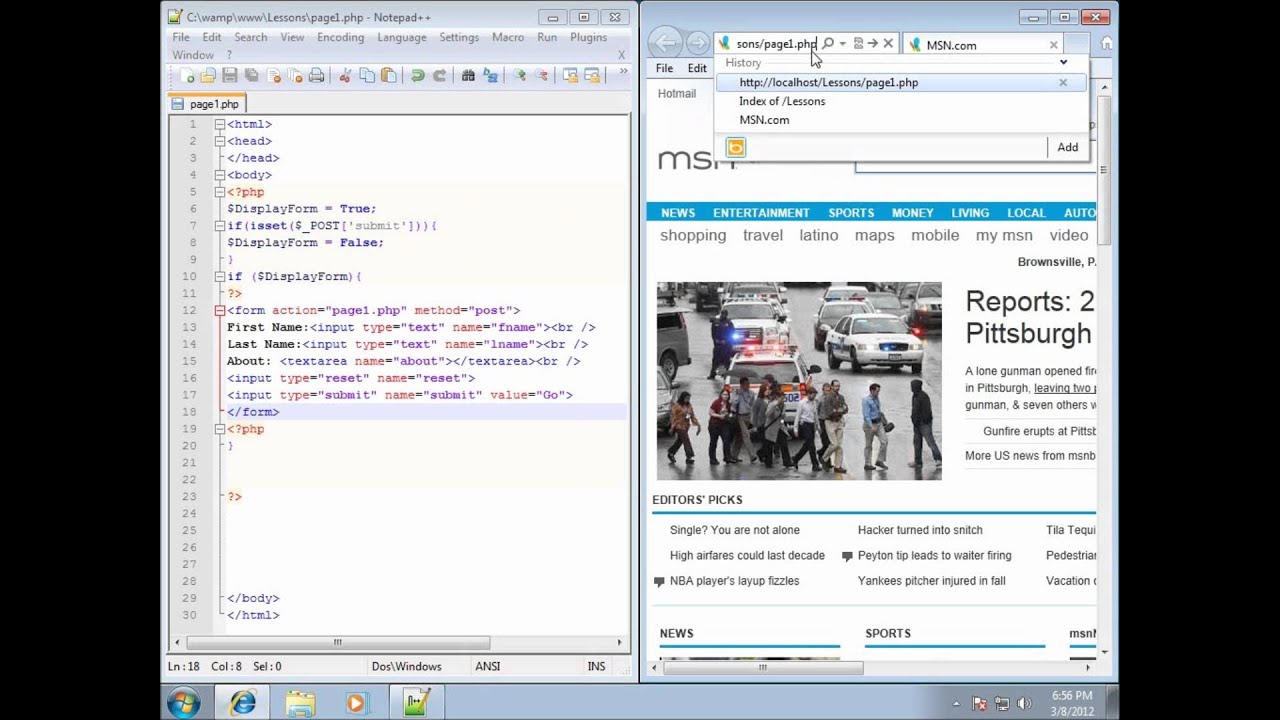
Task: Click the Open file icon in Notepad++
Action: click(208, 76)
